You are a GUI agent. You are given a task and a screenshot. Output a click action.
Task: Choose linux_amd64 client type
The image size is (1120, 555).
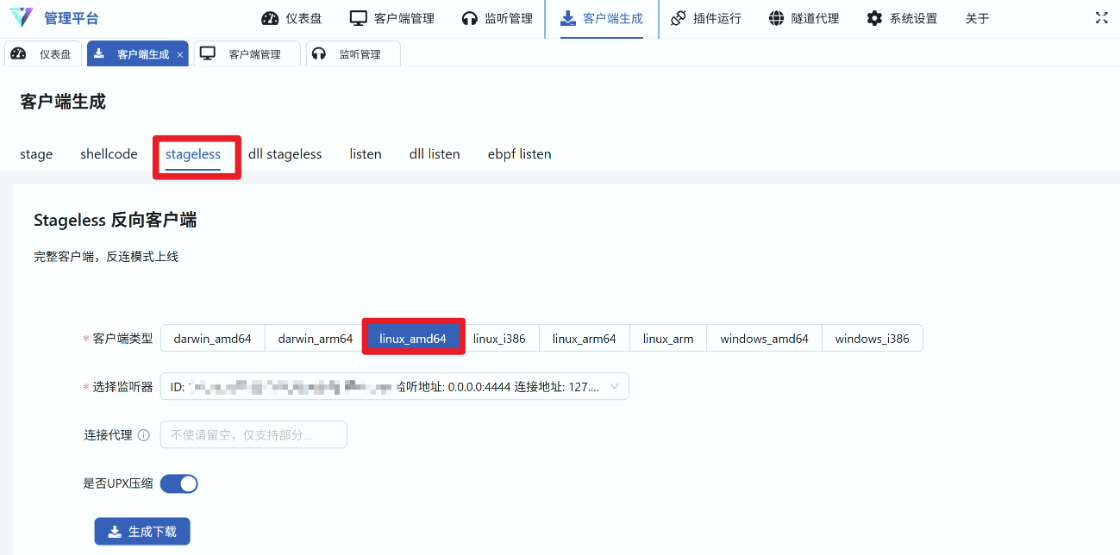(x=413, y=339)
